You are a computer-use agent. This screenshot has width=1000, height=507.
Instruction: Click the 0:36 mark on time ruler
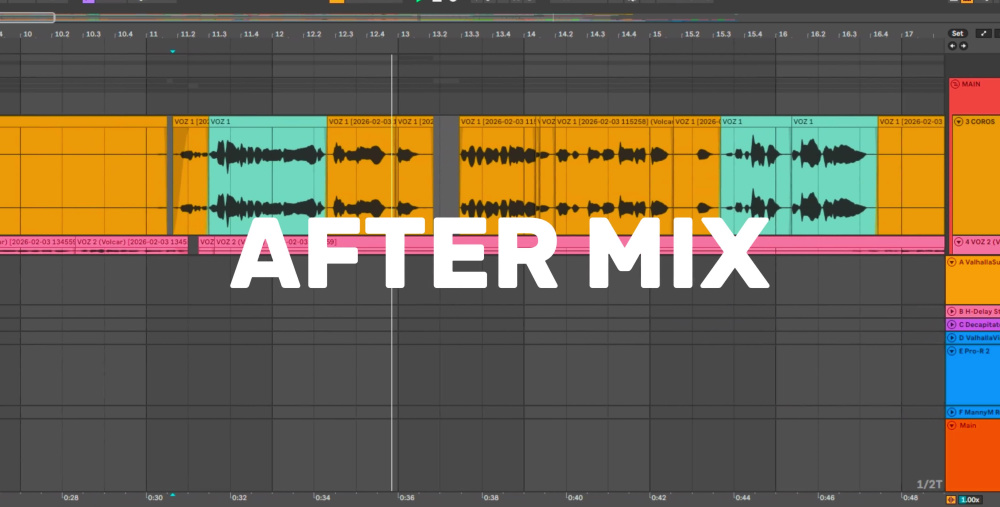[407, 497]
